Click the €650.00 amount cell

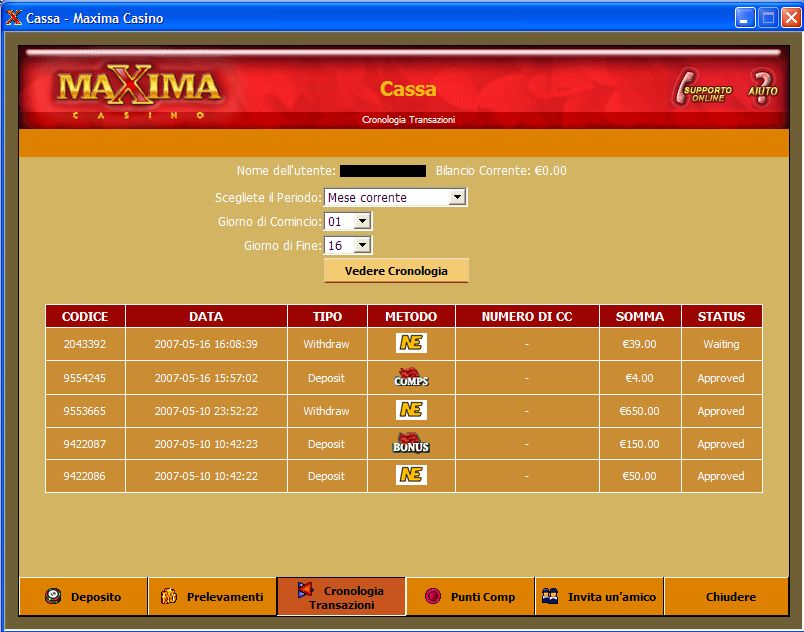(x=639, y=411)
